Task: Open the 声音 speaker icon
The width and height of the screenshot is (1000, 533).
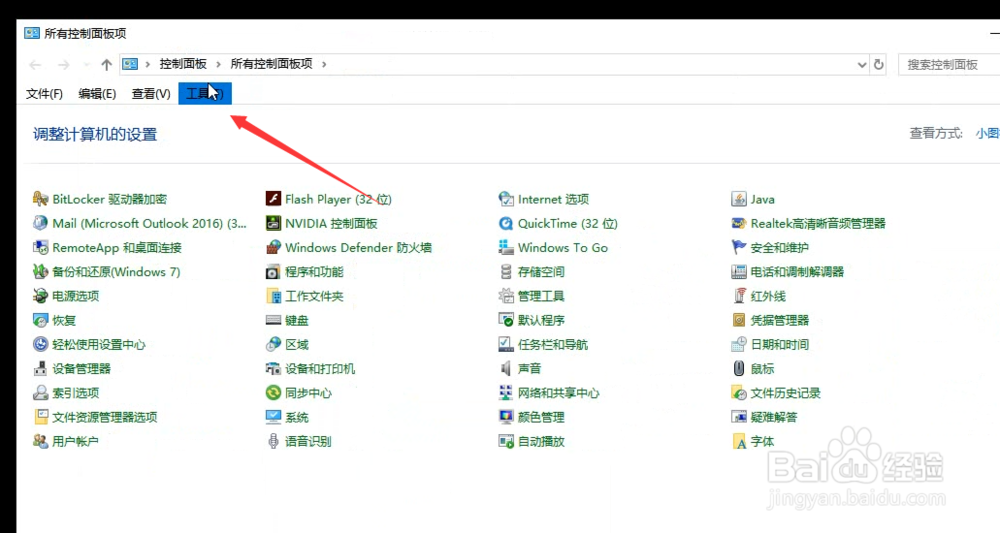Action: (506, 369)
